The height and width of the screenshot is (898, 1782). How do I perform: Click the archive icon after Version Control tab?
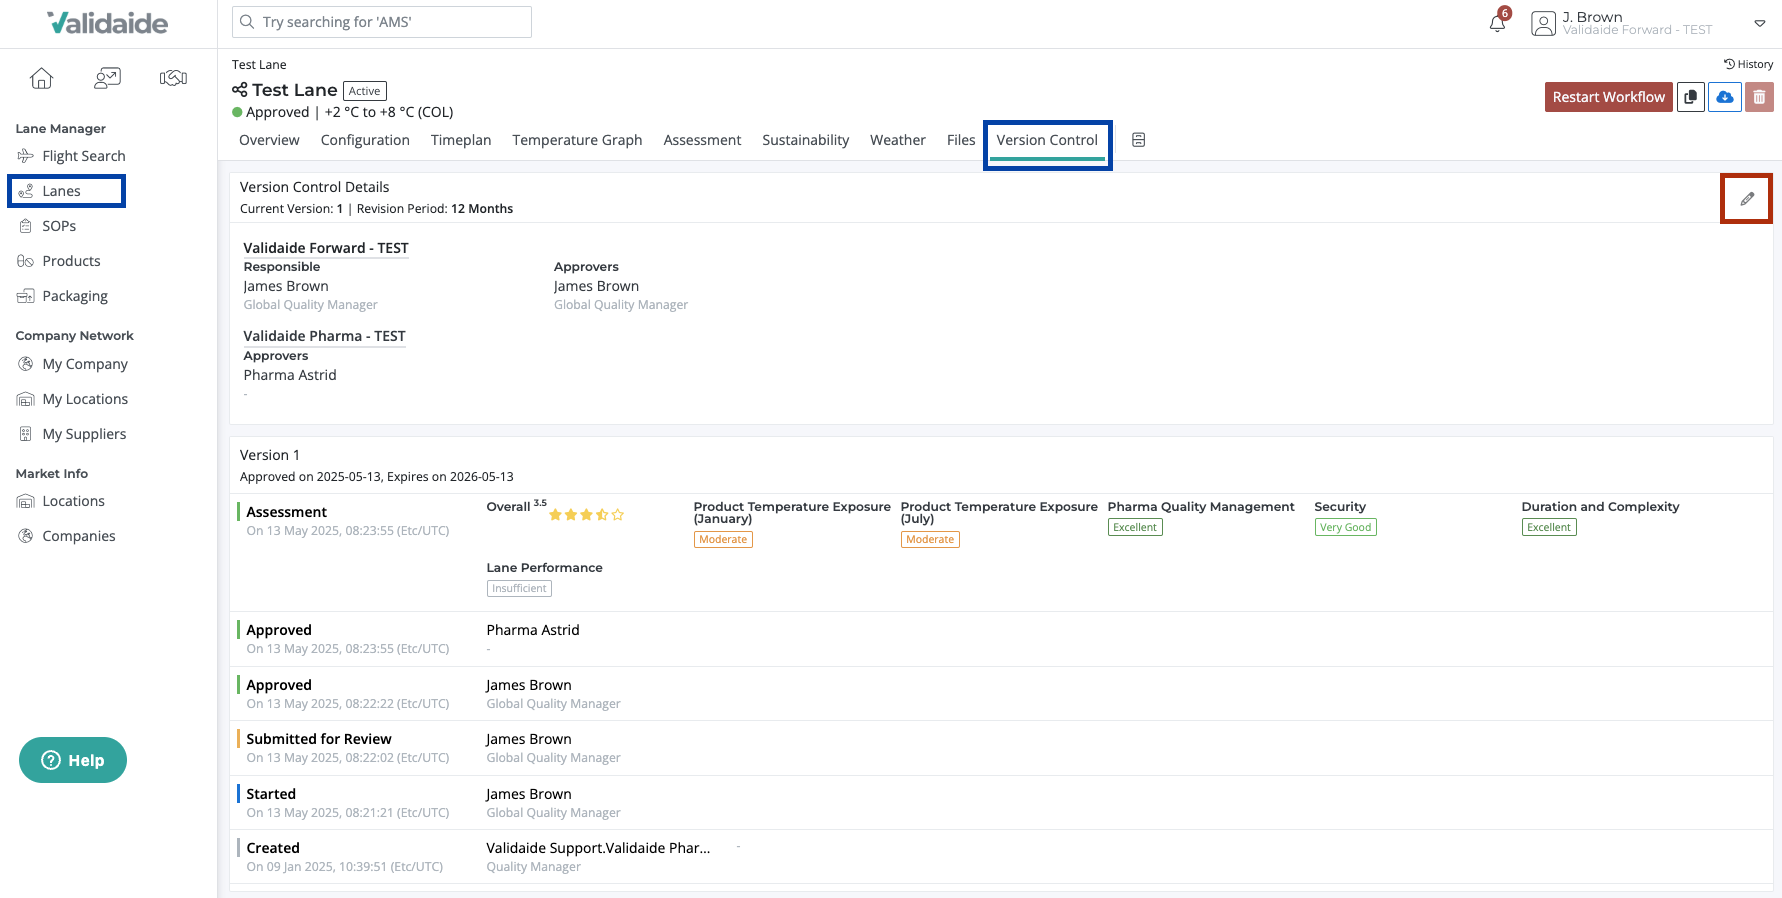coord(1138,140)
